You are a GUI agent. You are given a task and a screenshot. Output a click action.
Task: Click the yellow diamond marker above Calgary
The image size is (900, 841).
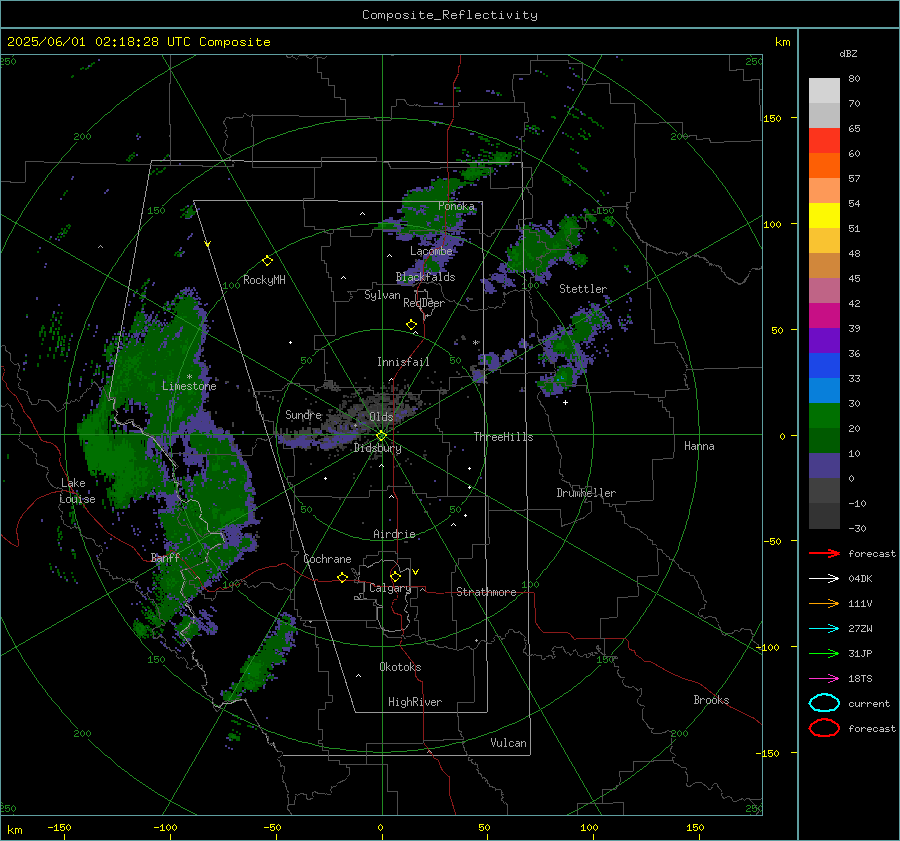(x=395, y=576)
